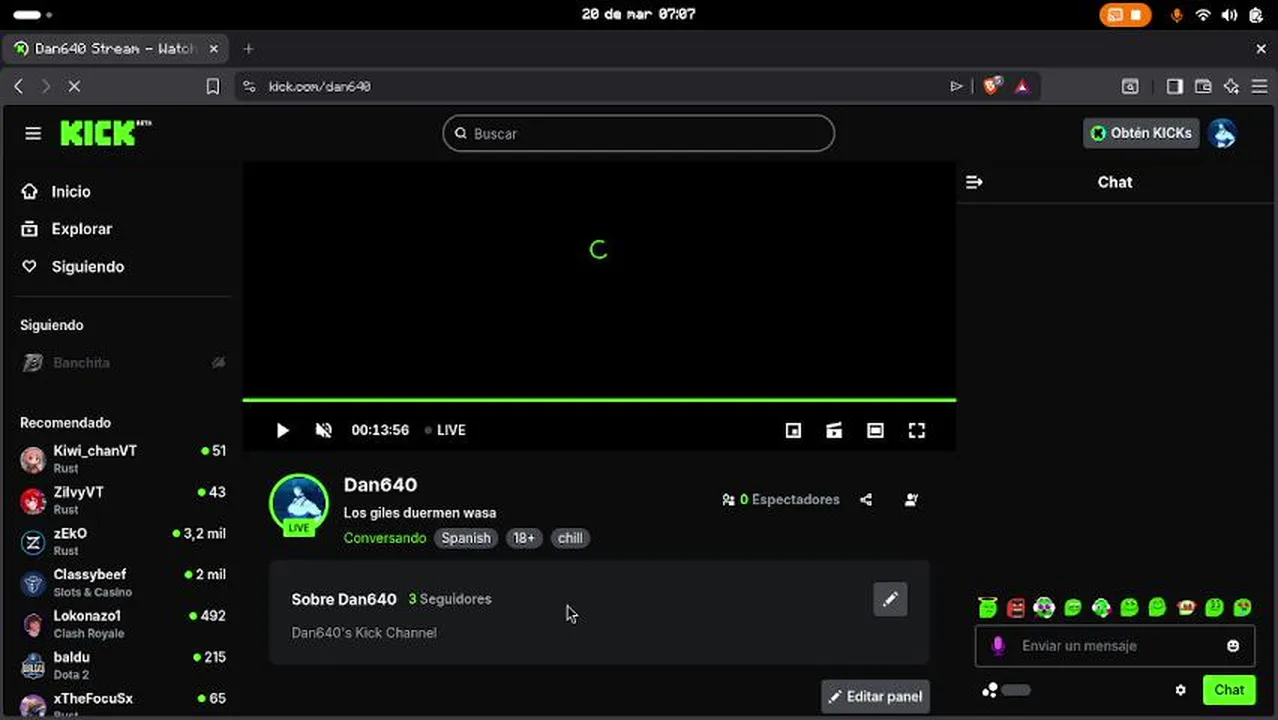The width and height of the screenshot is (1278, 720).
Task: Open chat settings gear
Action: tap(1180, 690)
